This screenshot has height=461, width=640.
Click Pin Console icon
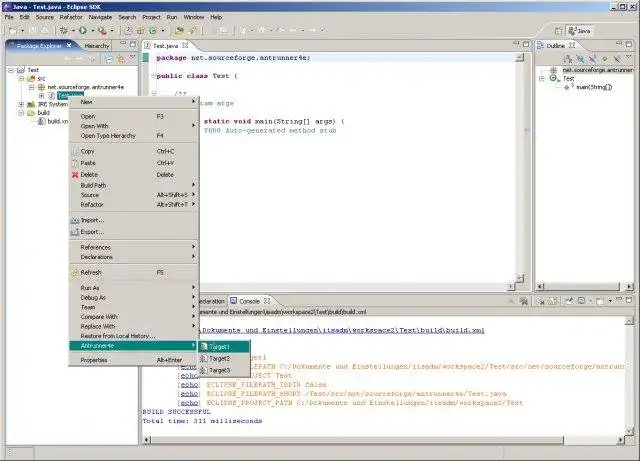point(569,301)
